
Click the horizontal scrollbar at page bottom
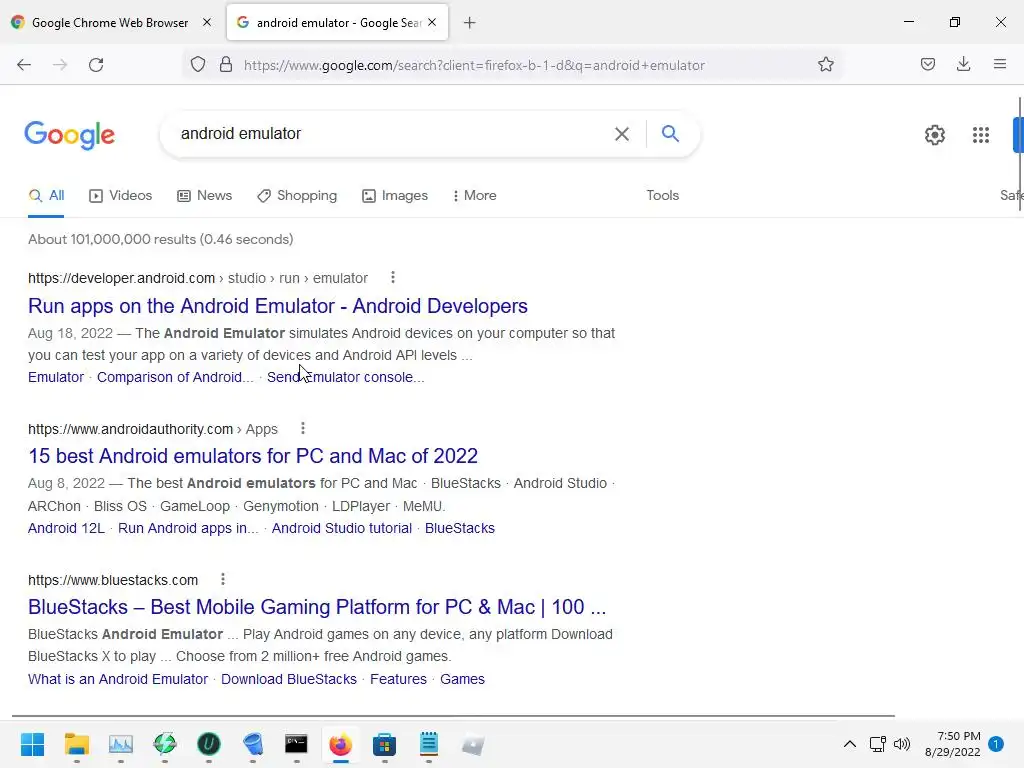(x=453, y=716)
